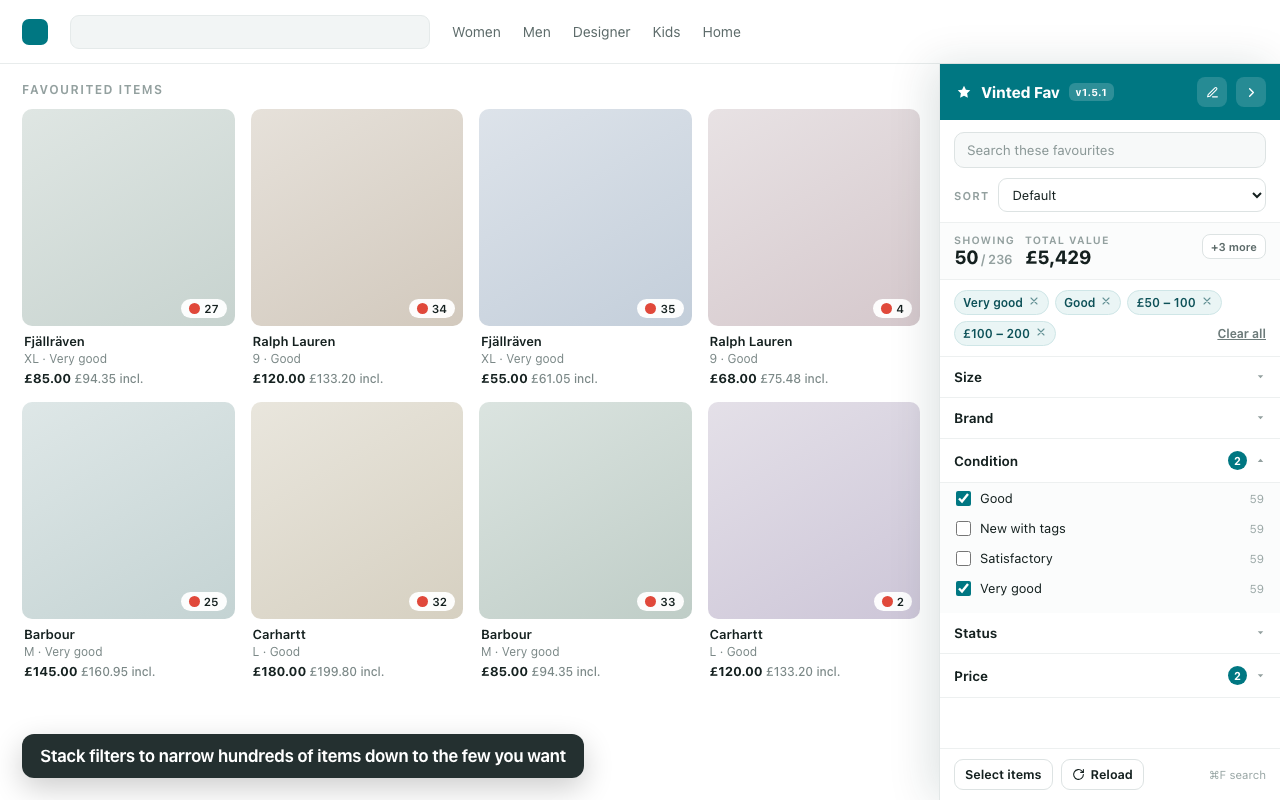Open the Carhartt £180.00 item thumbnail

tap(357, 510)
